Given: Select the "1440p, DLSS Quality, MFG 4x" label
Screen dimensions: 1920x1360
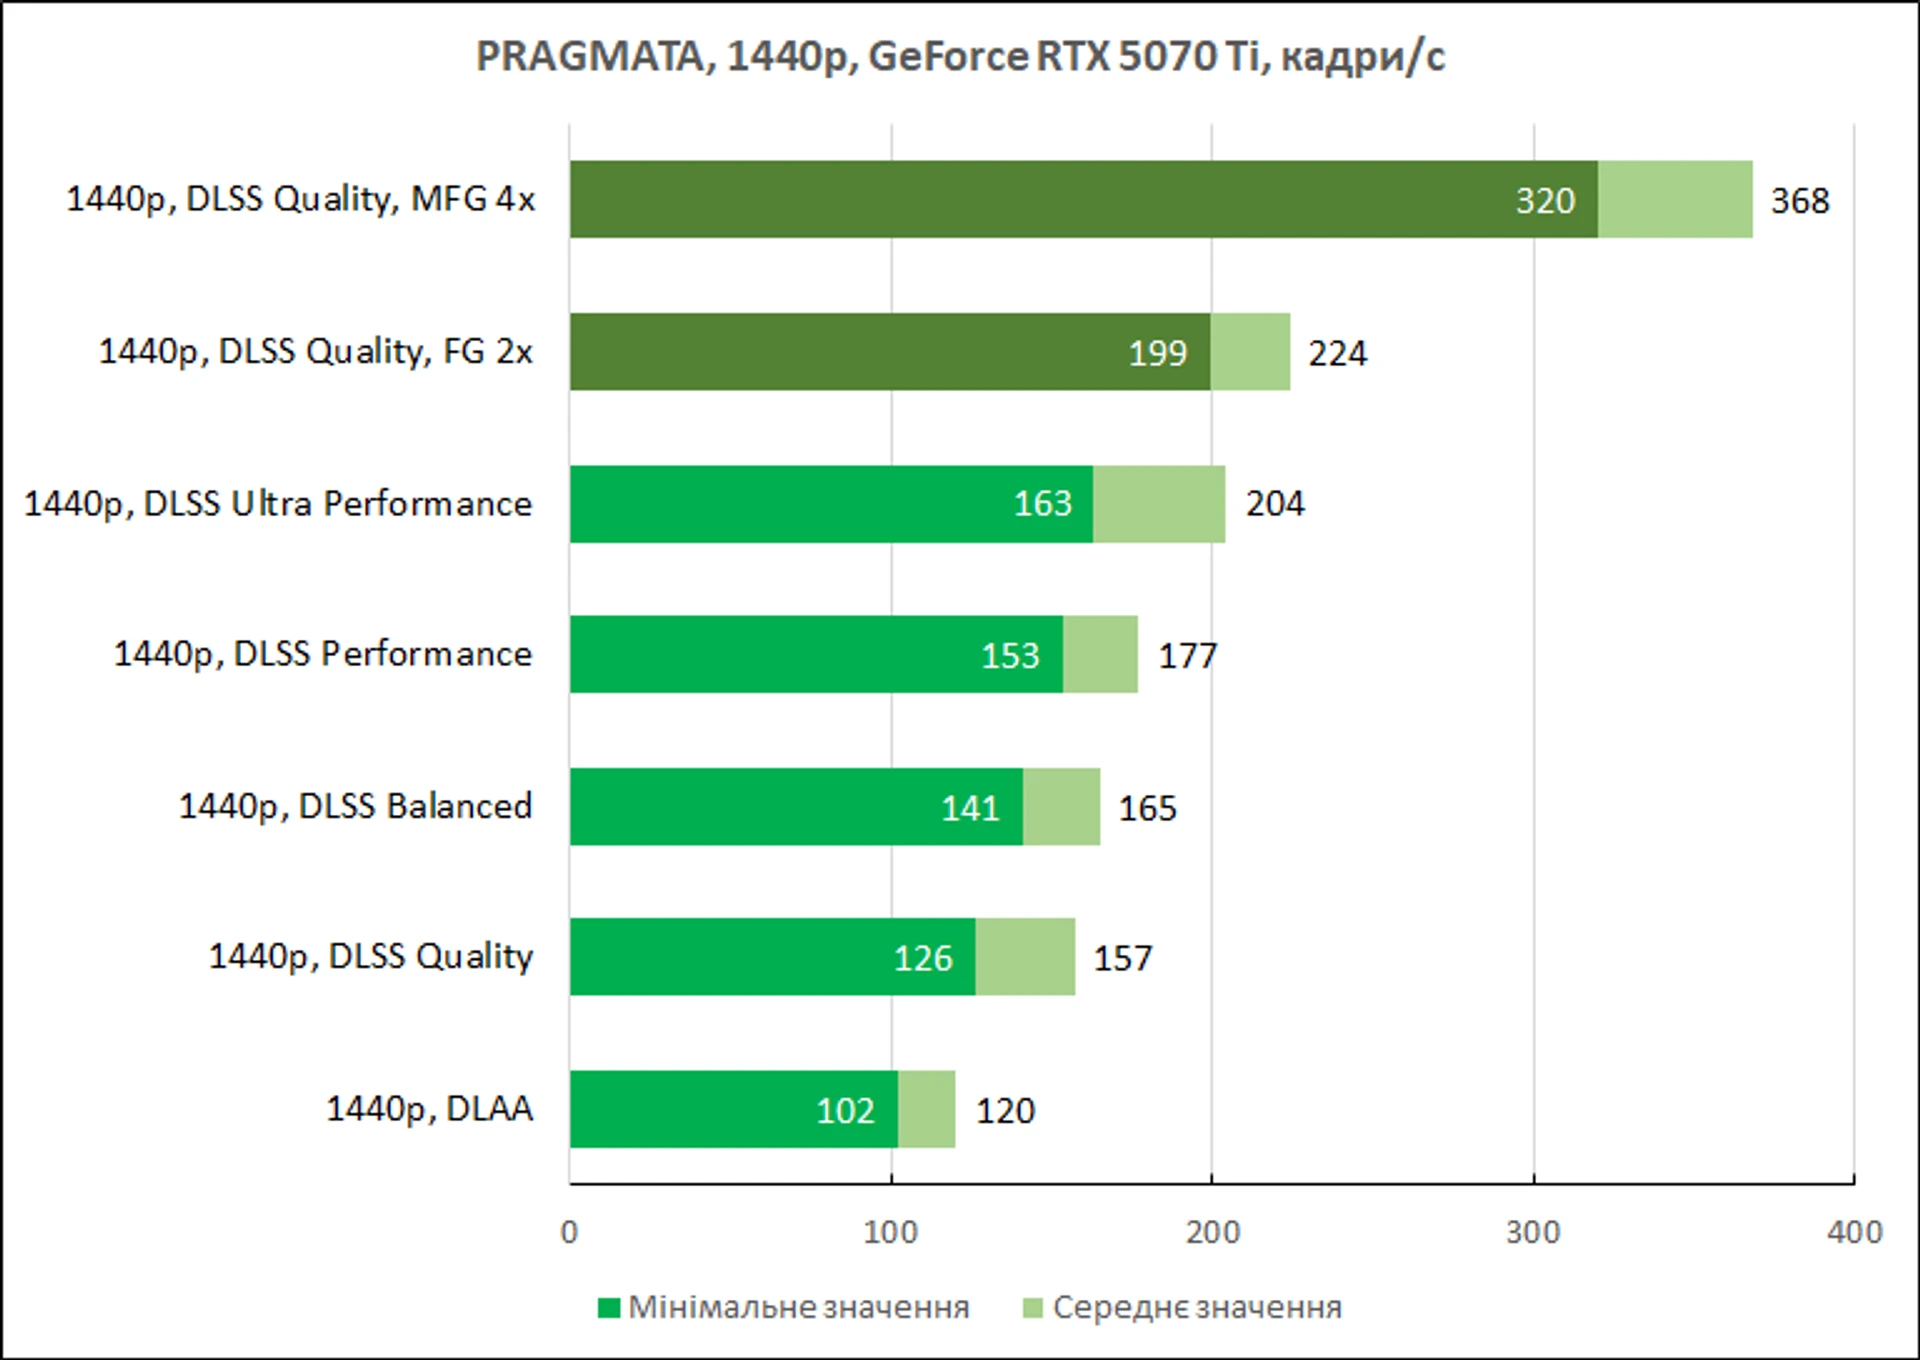Looking at the screenshot, I should point(300,199).
